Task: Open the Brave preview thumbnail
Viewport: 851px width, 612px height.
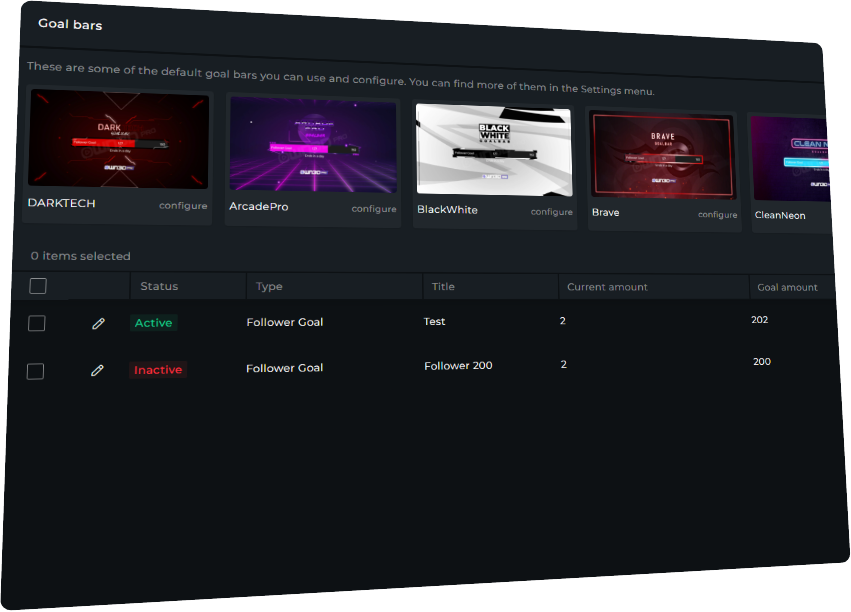Action: pos(663,155)
